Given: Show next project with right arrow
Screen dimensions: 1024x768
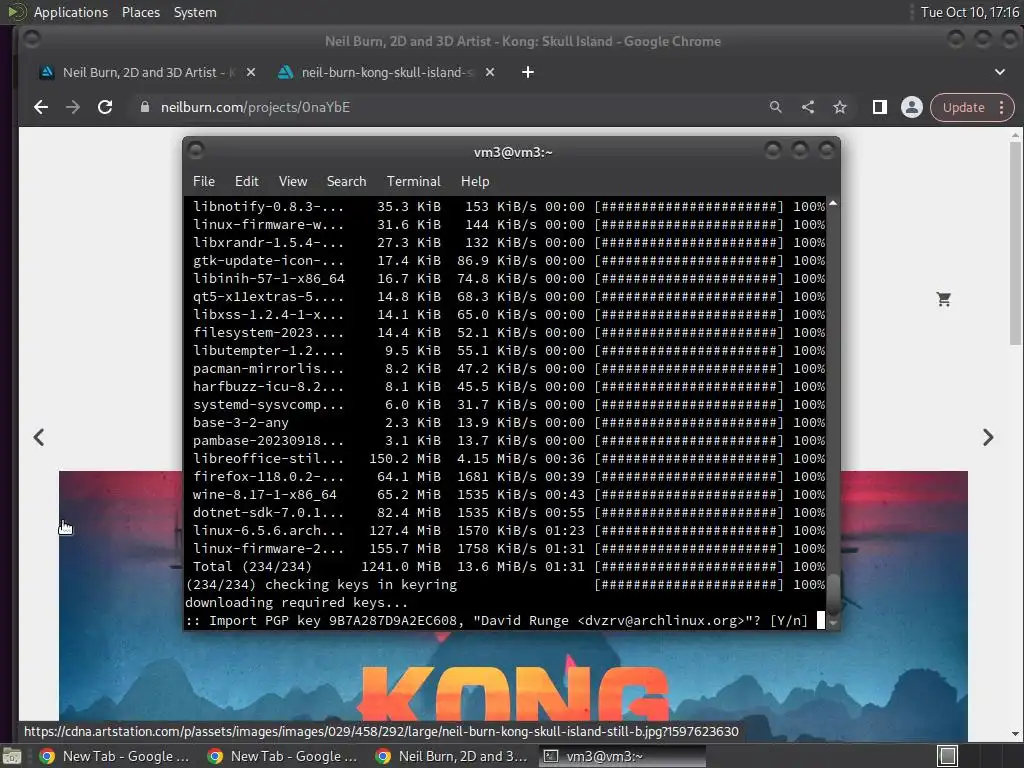Looking at the screenshot, I should point(988,437).
